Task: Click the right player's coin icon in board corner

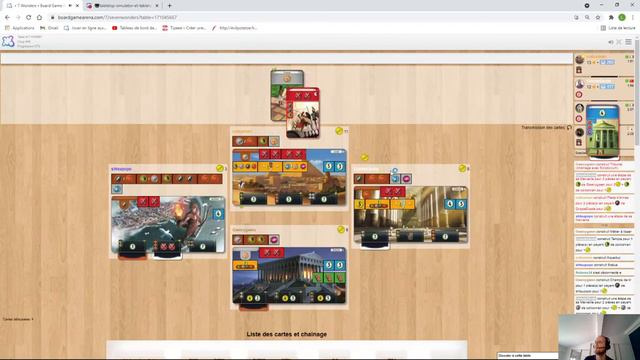Action: (462, 168)
